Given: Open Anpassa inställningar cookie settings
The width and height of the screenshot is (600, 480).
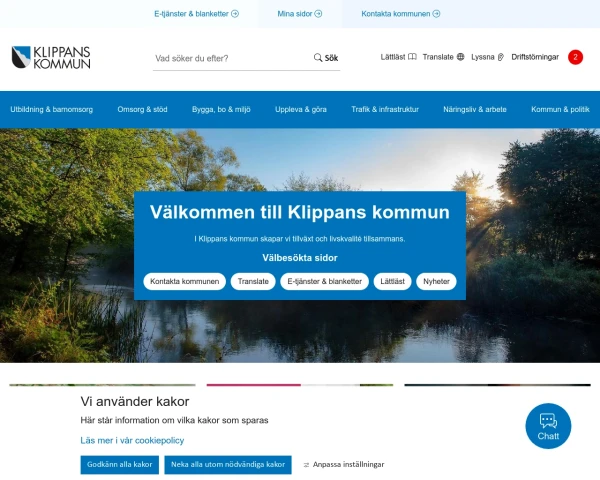Looking at the screenshot, I should pos(344,464).
